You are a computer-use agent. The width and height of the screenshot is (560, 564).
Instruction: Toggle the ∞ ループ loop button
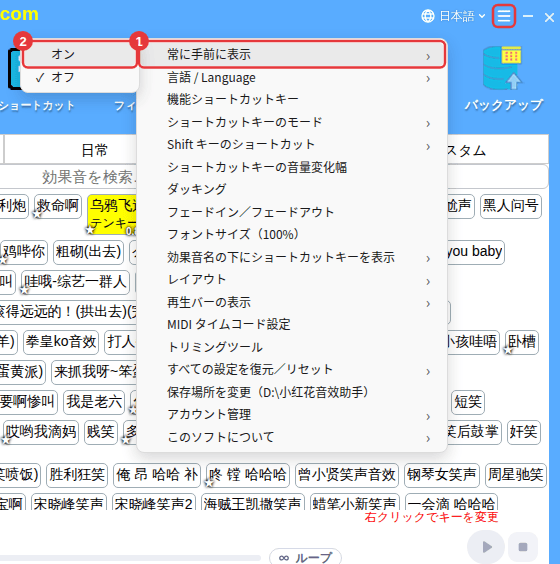(305, 557)
